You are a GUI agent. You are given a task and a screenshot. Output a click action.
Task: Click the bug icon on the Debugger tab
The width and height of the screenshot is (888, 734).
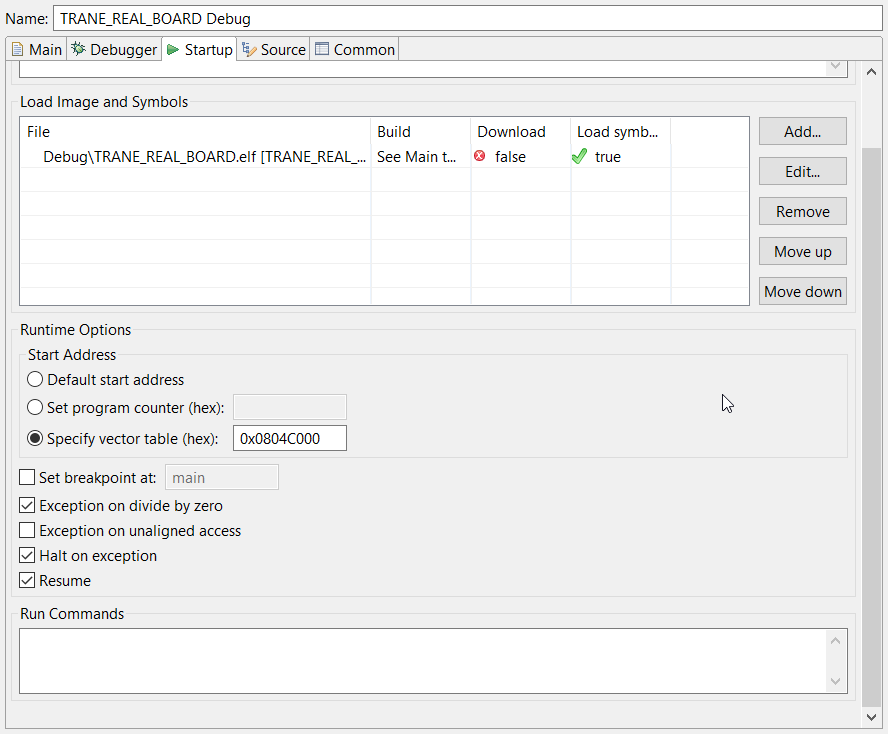79,48
